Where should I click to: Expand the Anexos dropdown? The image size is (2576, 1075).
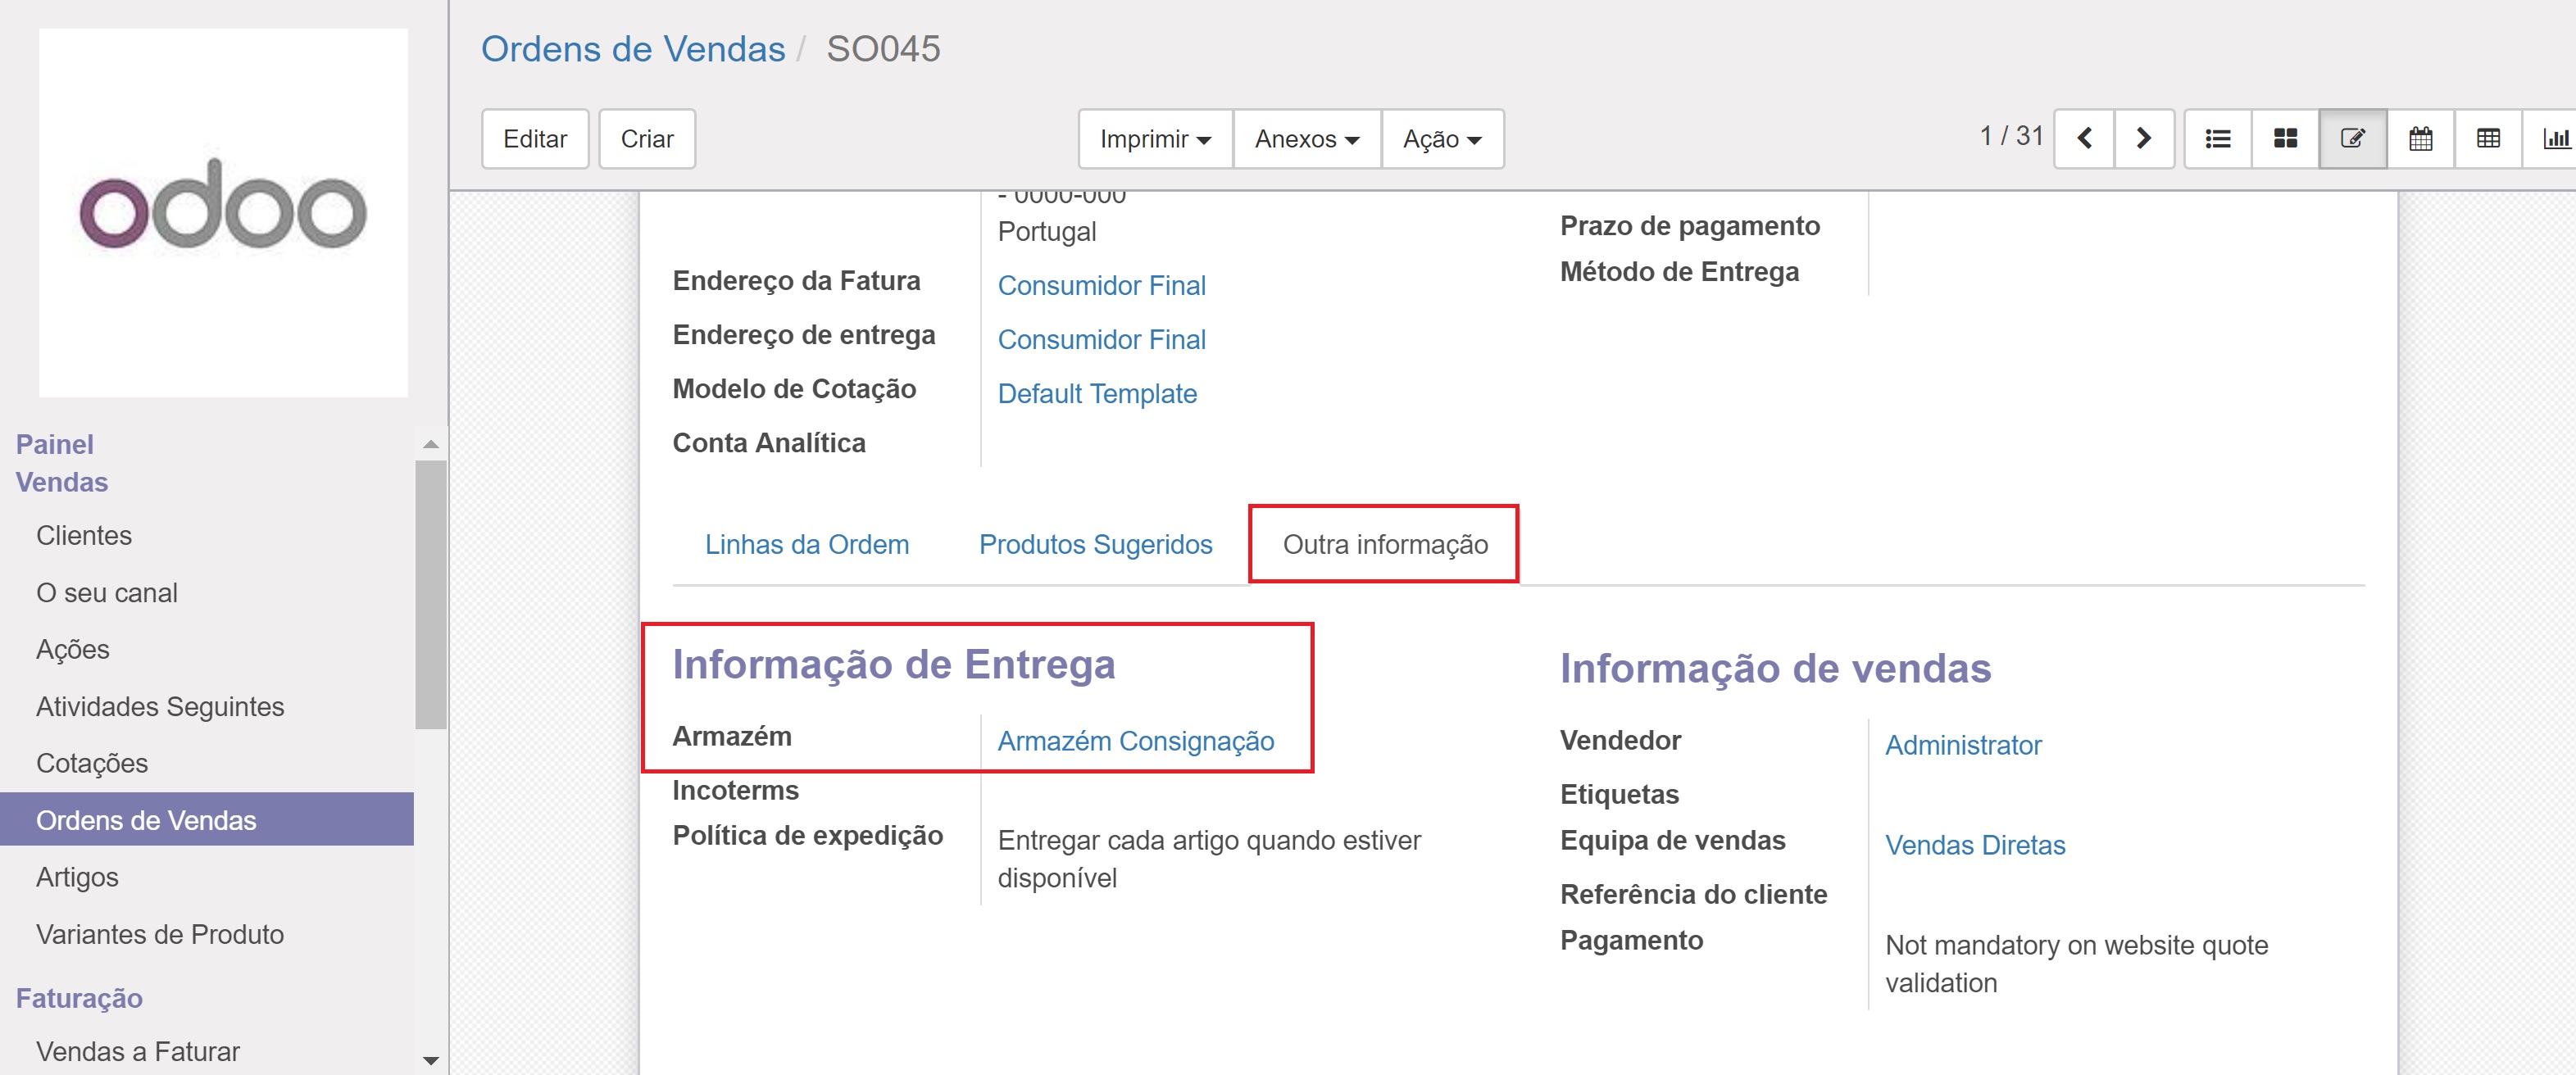[x=1306, y=139]
